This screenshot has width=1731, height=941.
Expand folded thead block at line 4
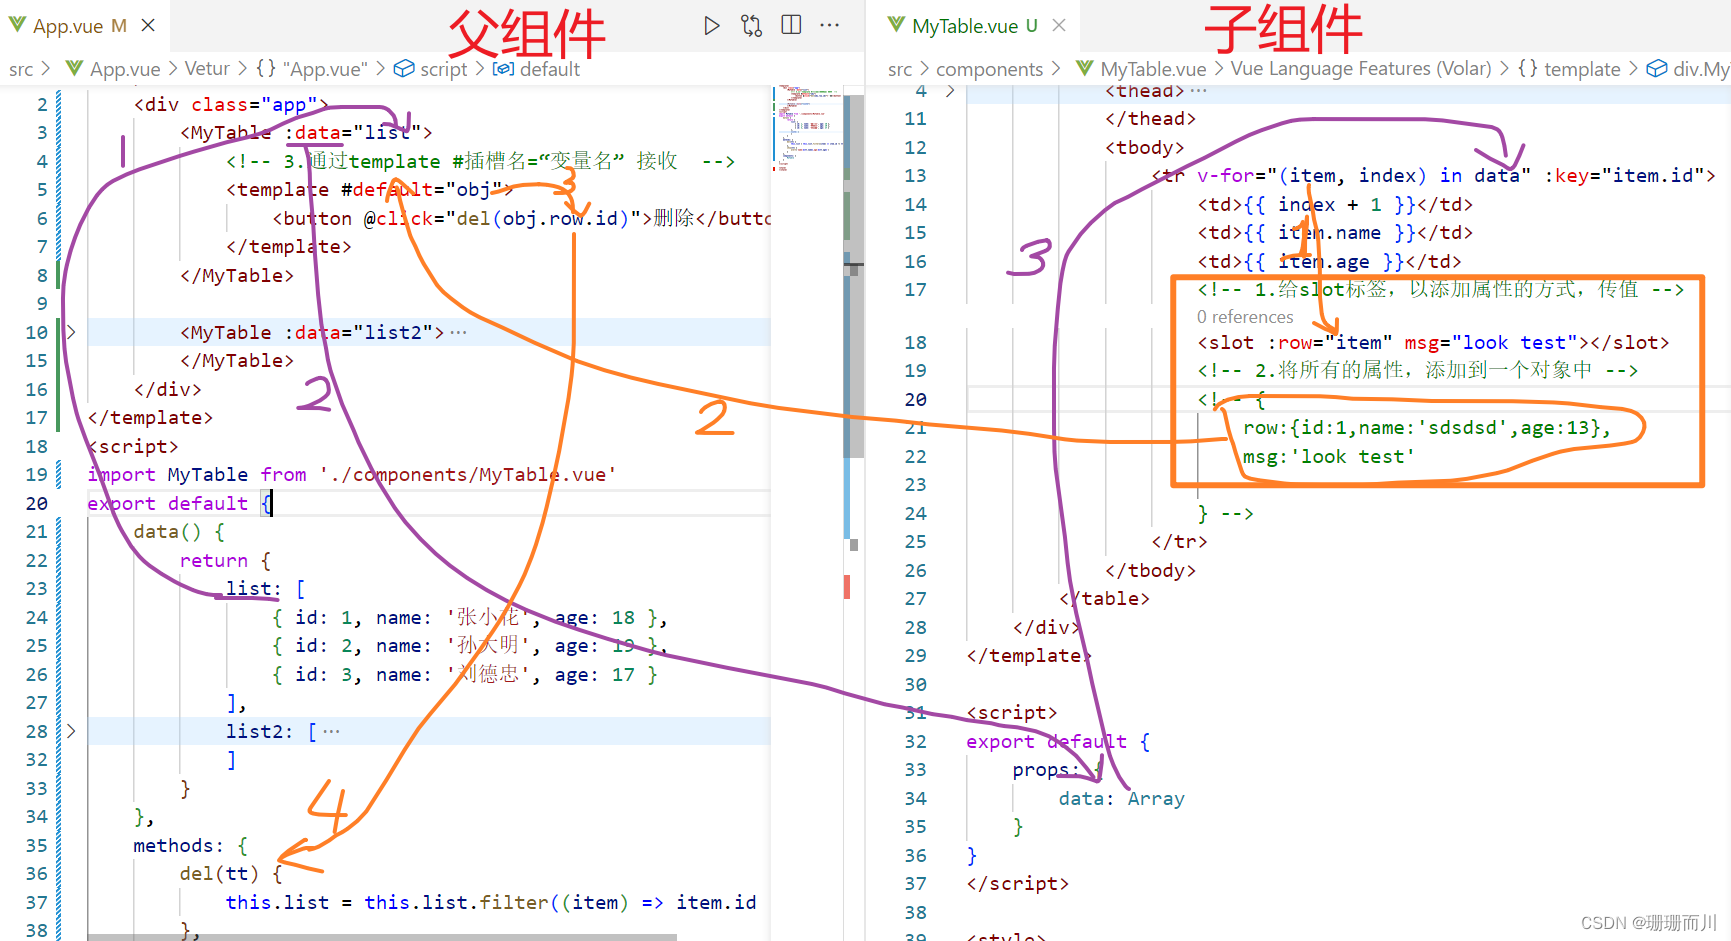950,91
